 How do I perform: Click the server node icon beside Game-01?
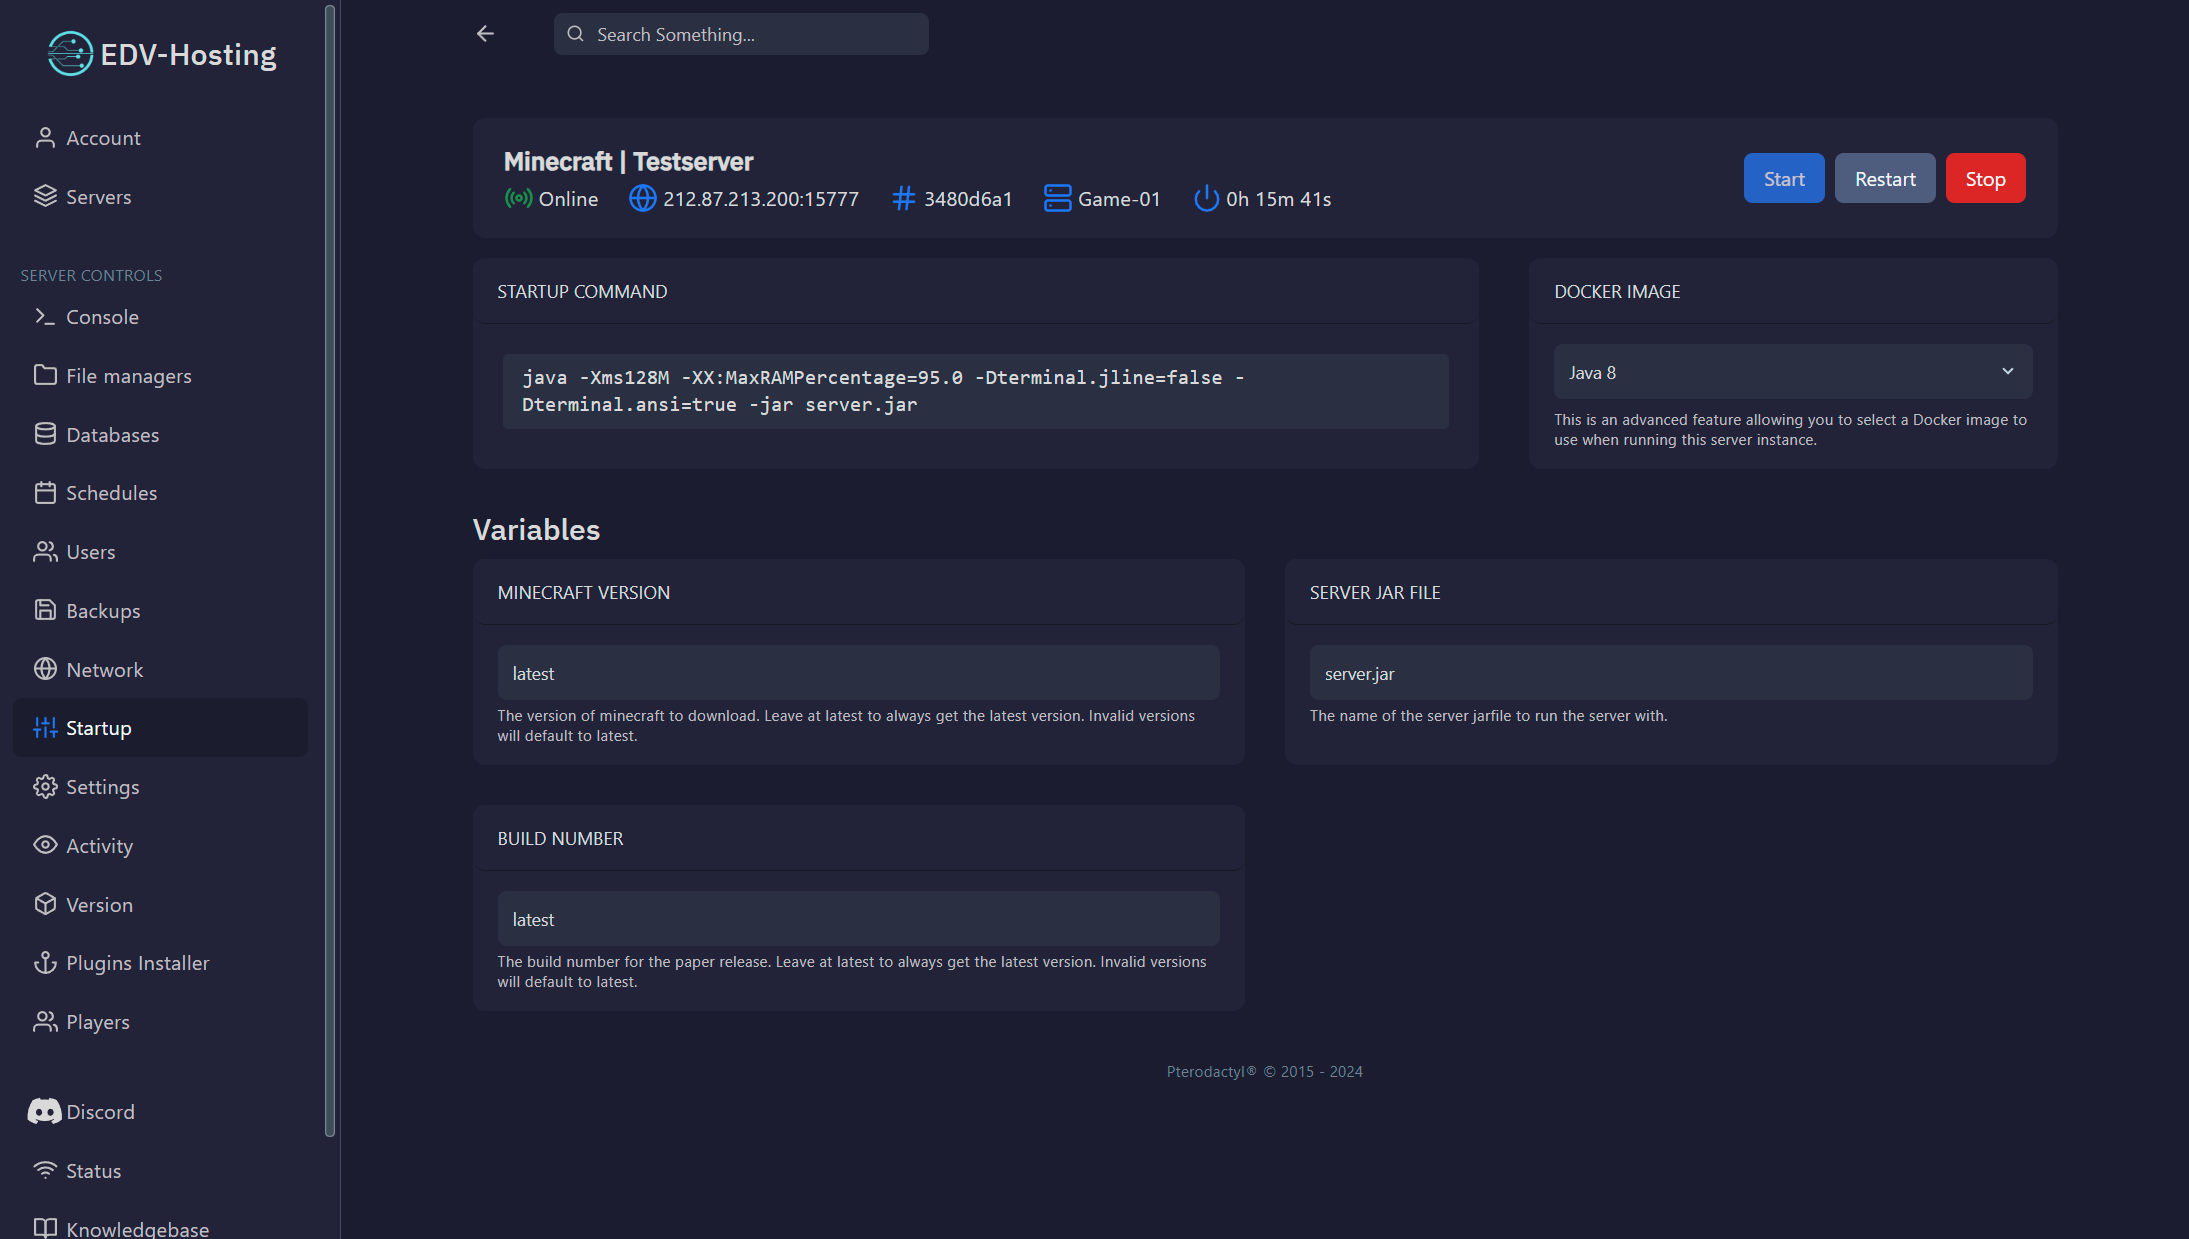1057,198
